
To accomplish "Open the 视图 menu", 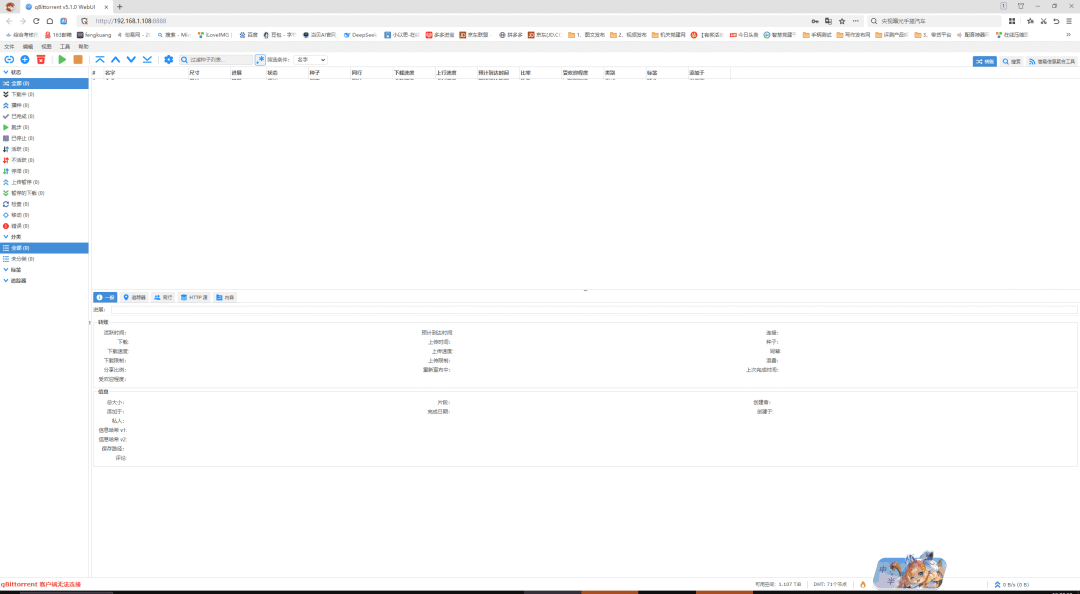I will tap(46, 47).
